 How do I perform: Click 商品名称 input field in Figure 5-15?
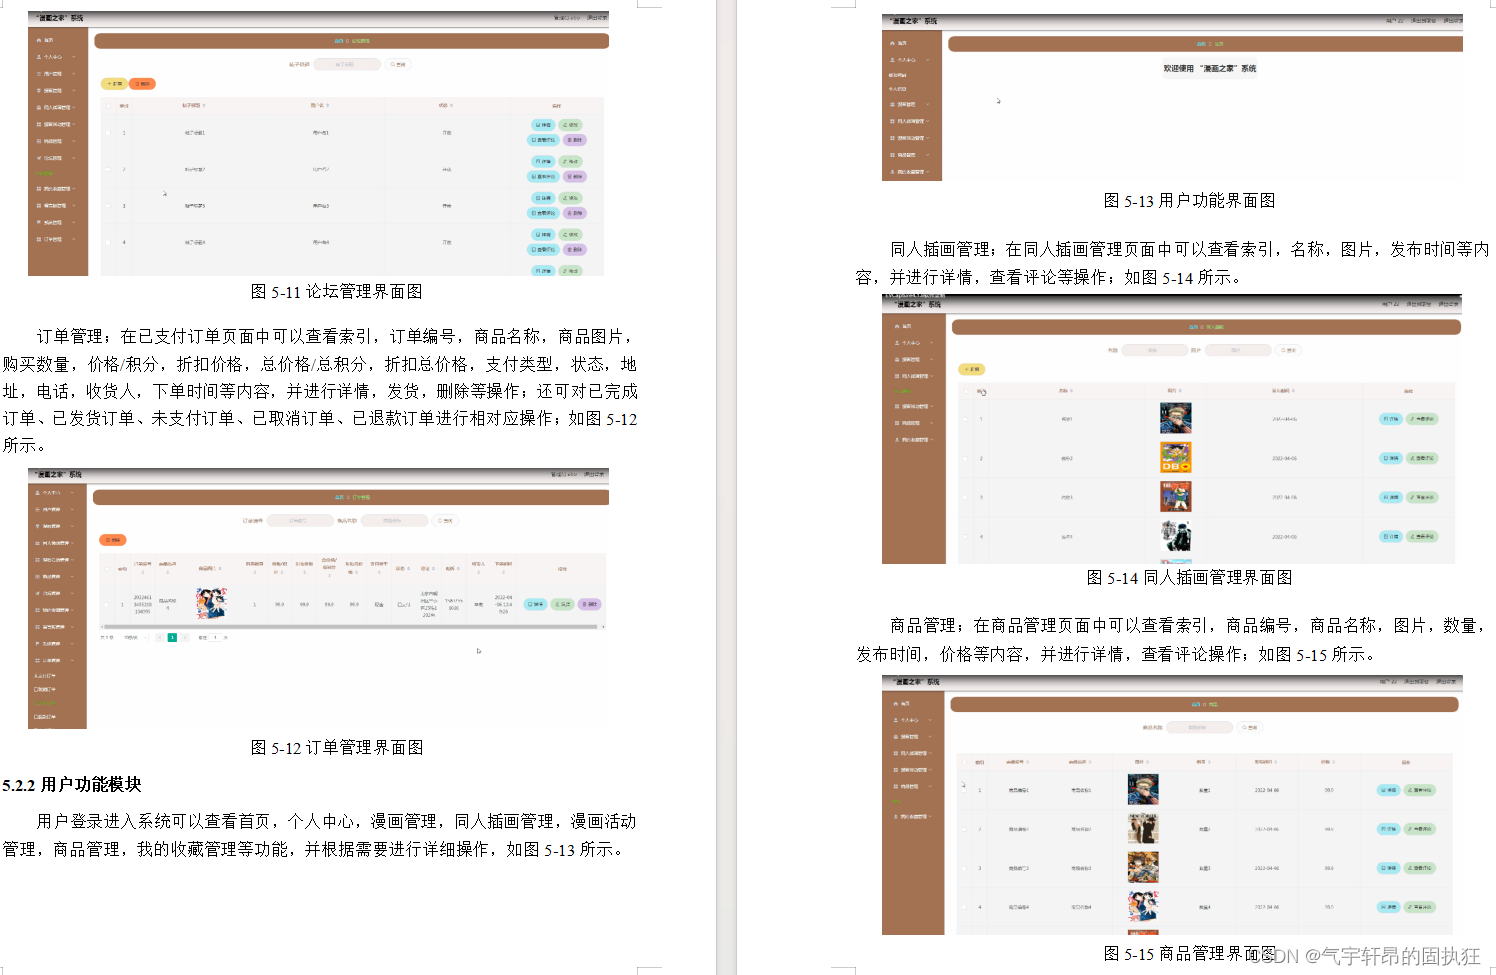point(1199,727)
